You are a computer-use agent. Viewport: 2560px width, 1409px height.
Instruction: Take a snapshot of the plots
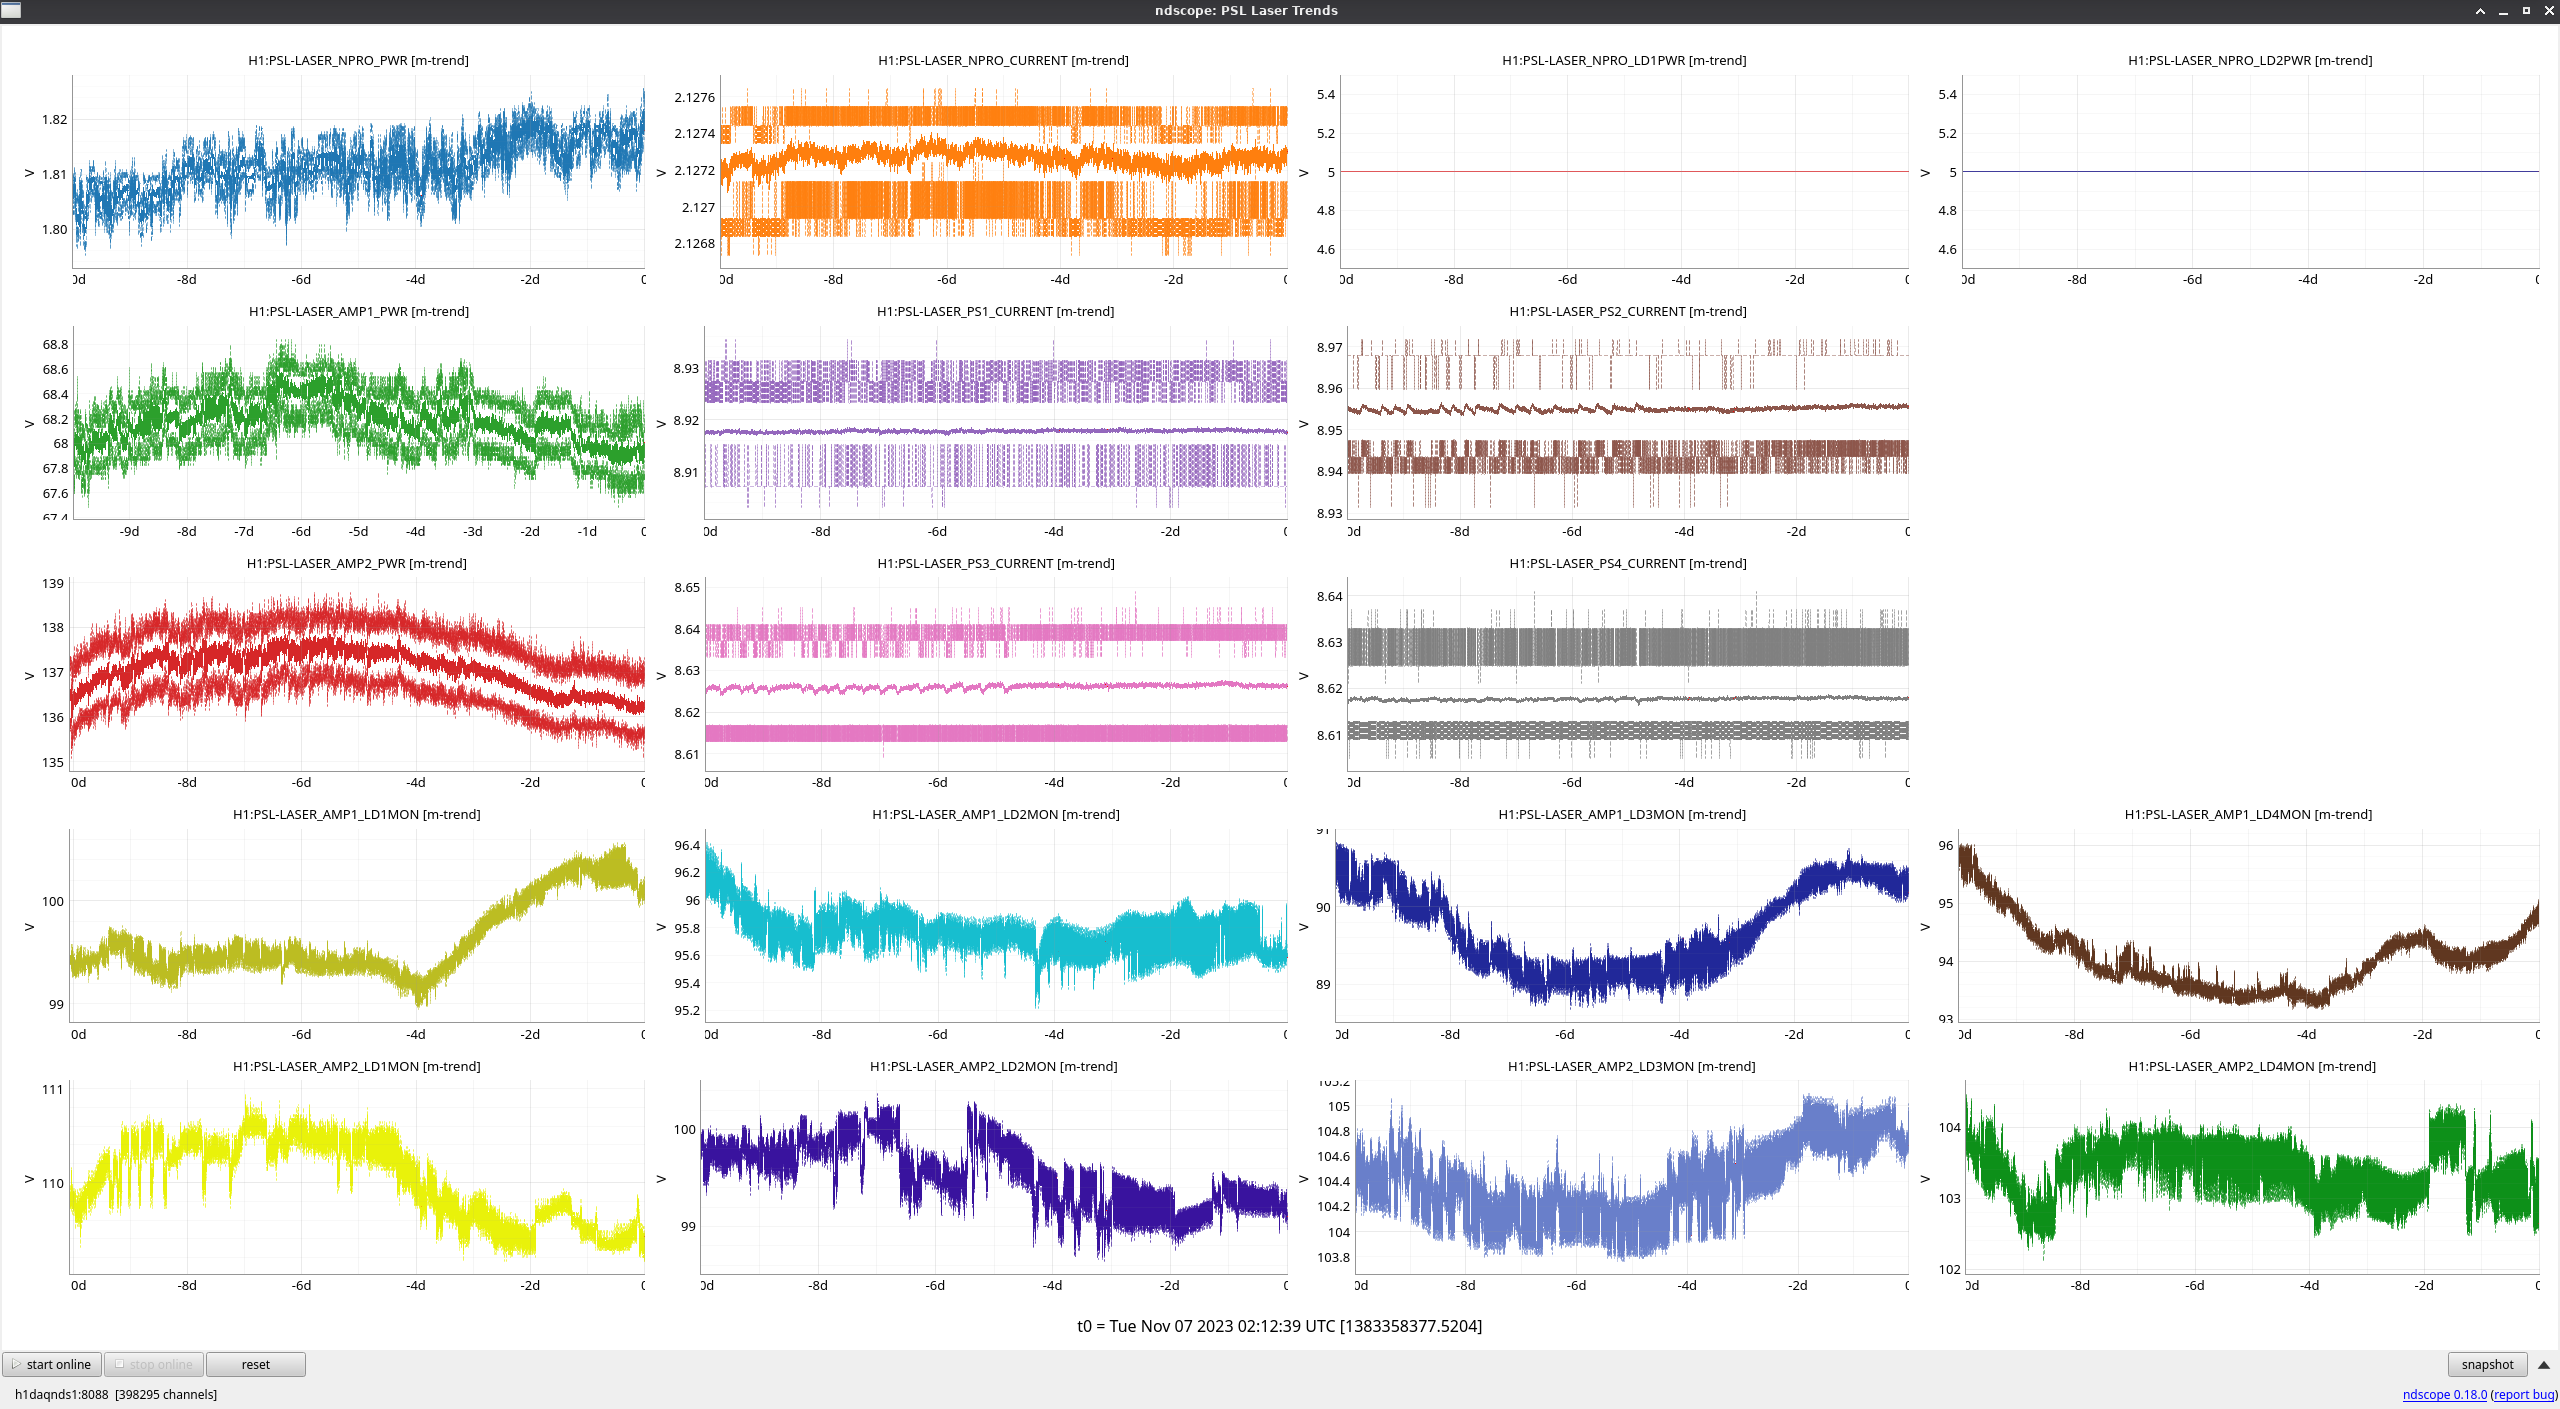(x=2486, y=1364)
